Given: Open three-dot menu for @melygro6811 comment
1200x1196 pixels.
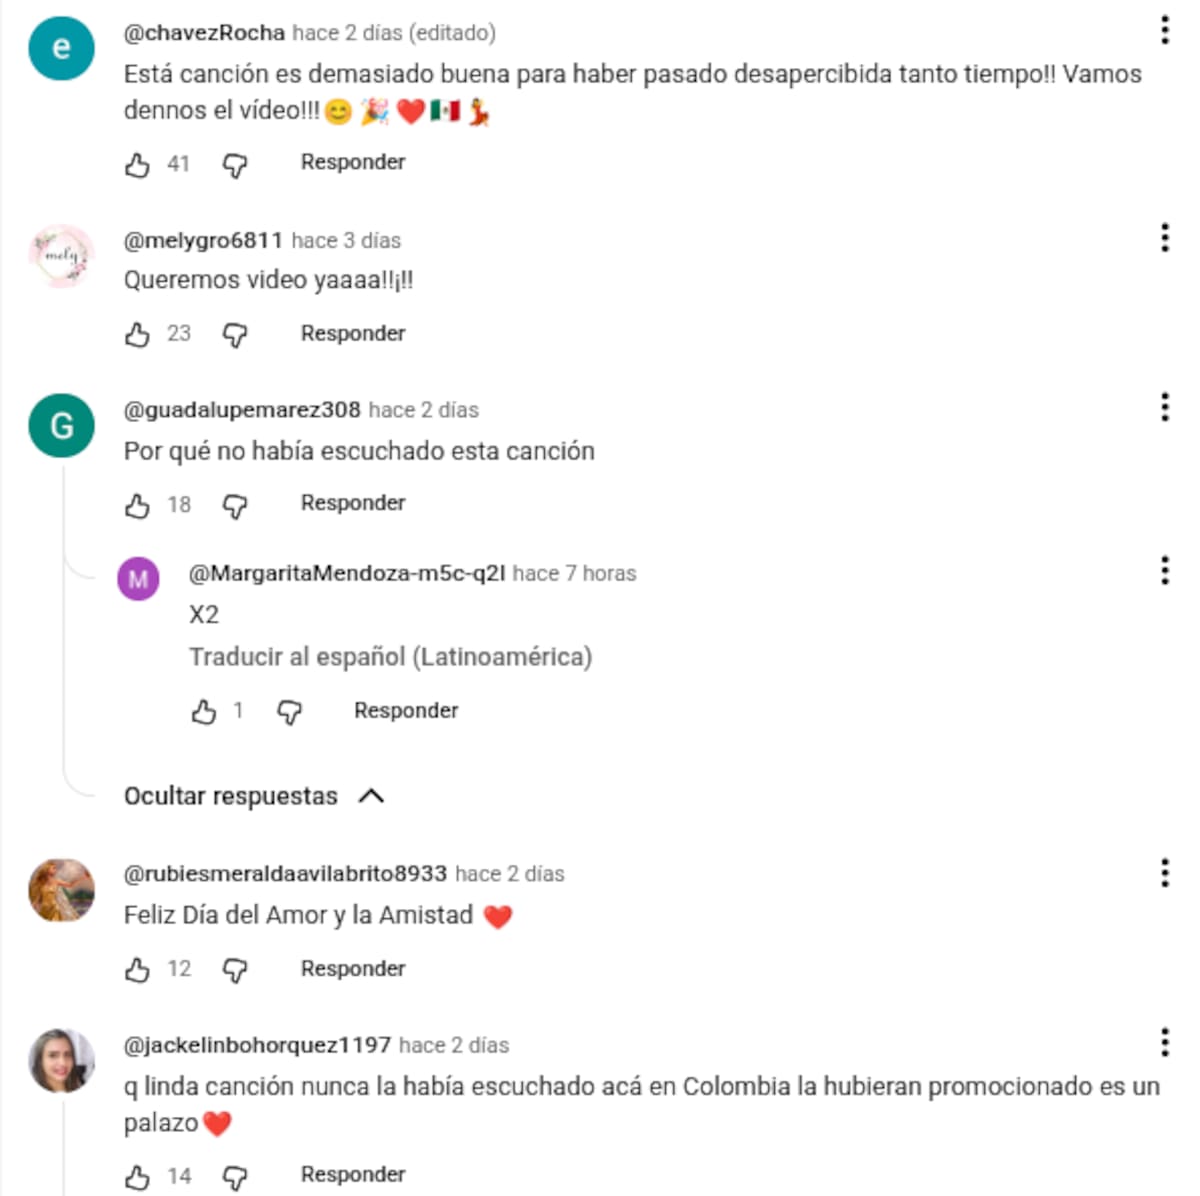Looking at the screenshot, I should pyautogui.click(x=1165, y=238).
